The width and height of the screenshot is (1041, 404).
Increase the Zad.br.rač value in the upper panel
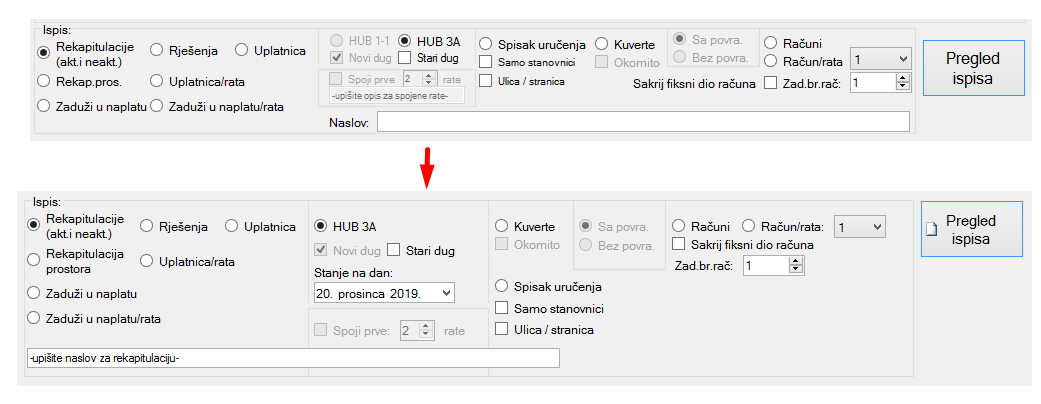click(x=901, y=78)
